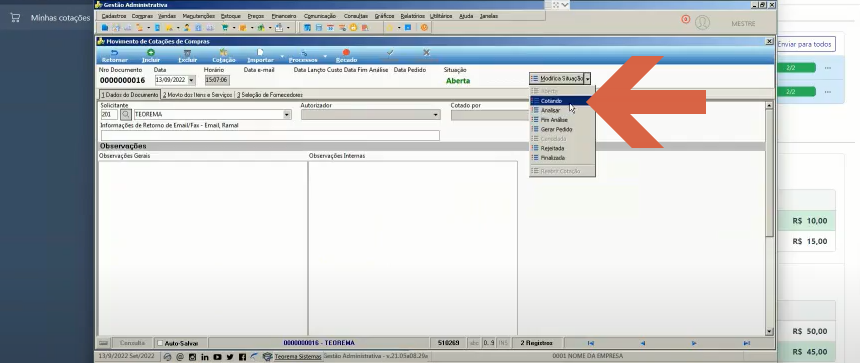860x363 pixels.
Task: Open the Financeiro menu
Action: (x=284, y=16)
